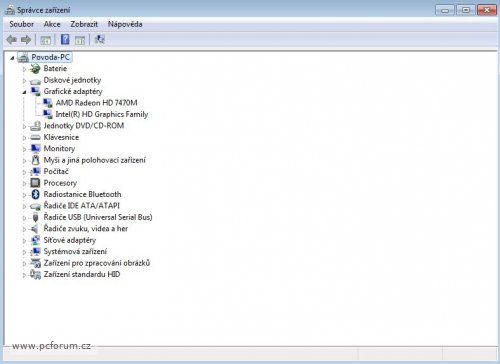Click the Povoda-PC computer icon
The width and height of the screenshot is (500, 364).
pos(24,58)
